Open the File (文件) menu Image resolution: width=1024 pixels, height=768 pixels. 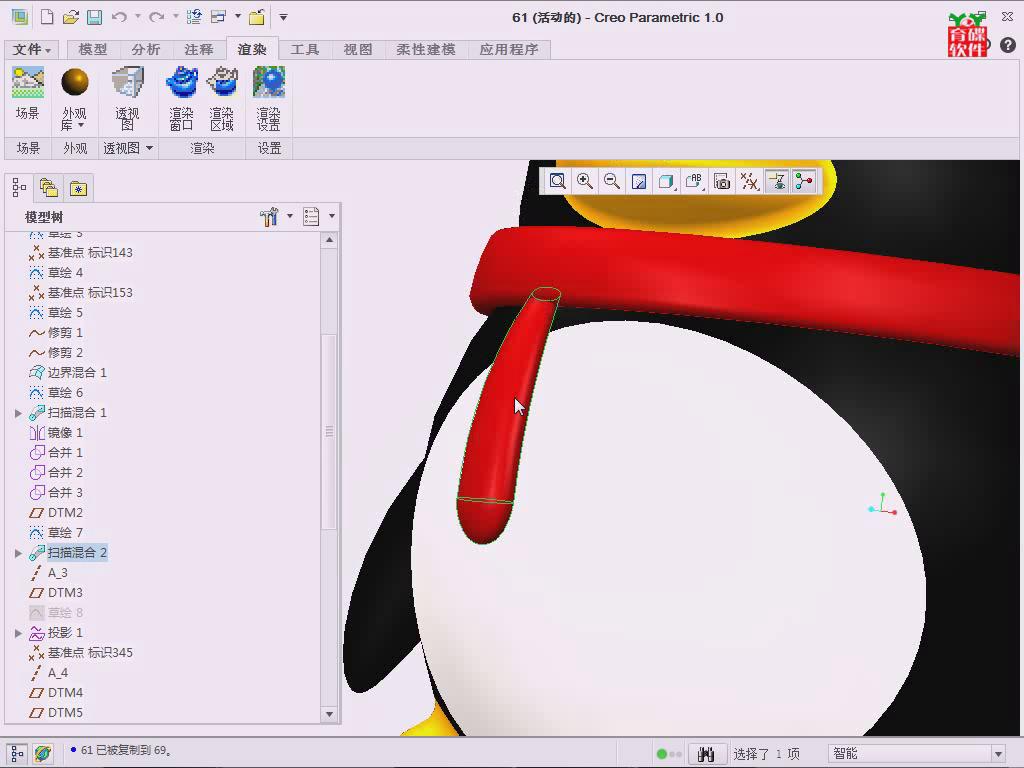click(31, 50)
